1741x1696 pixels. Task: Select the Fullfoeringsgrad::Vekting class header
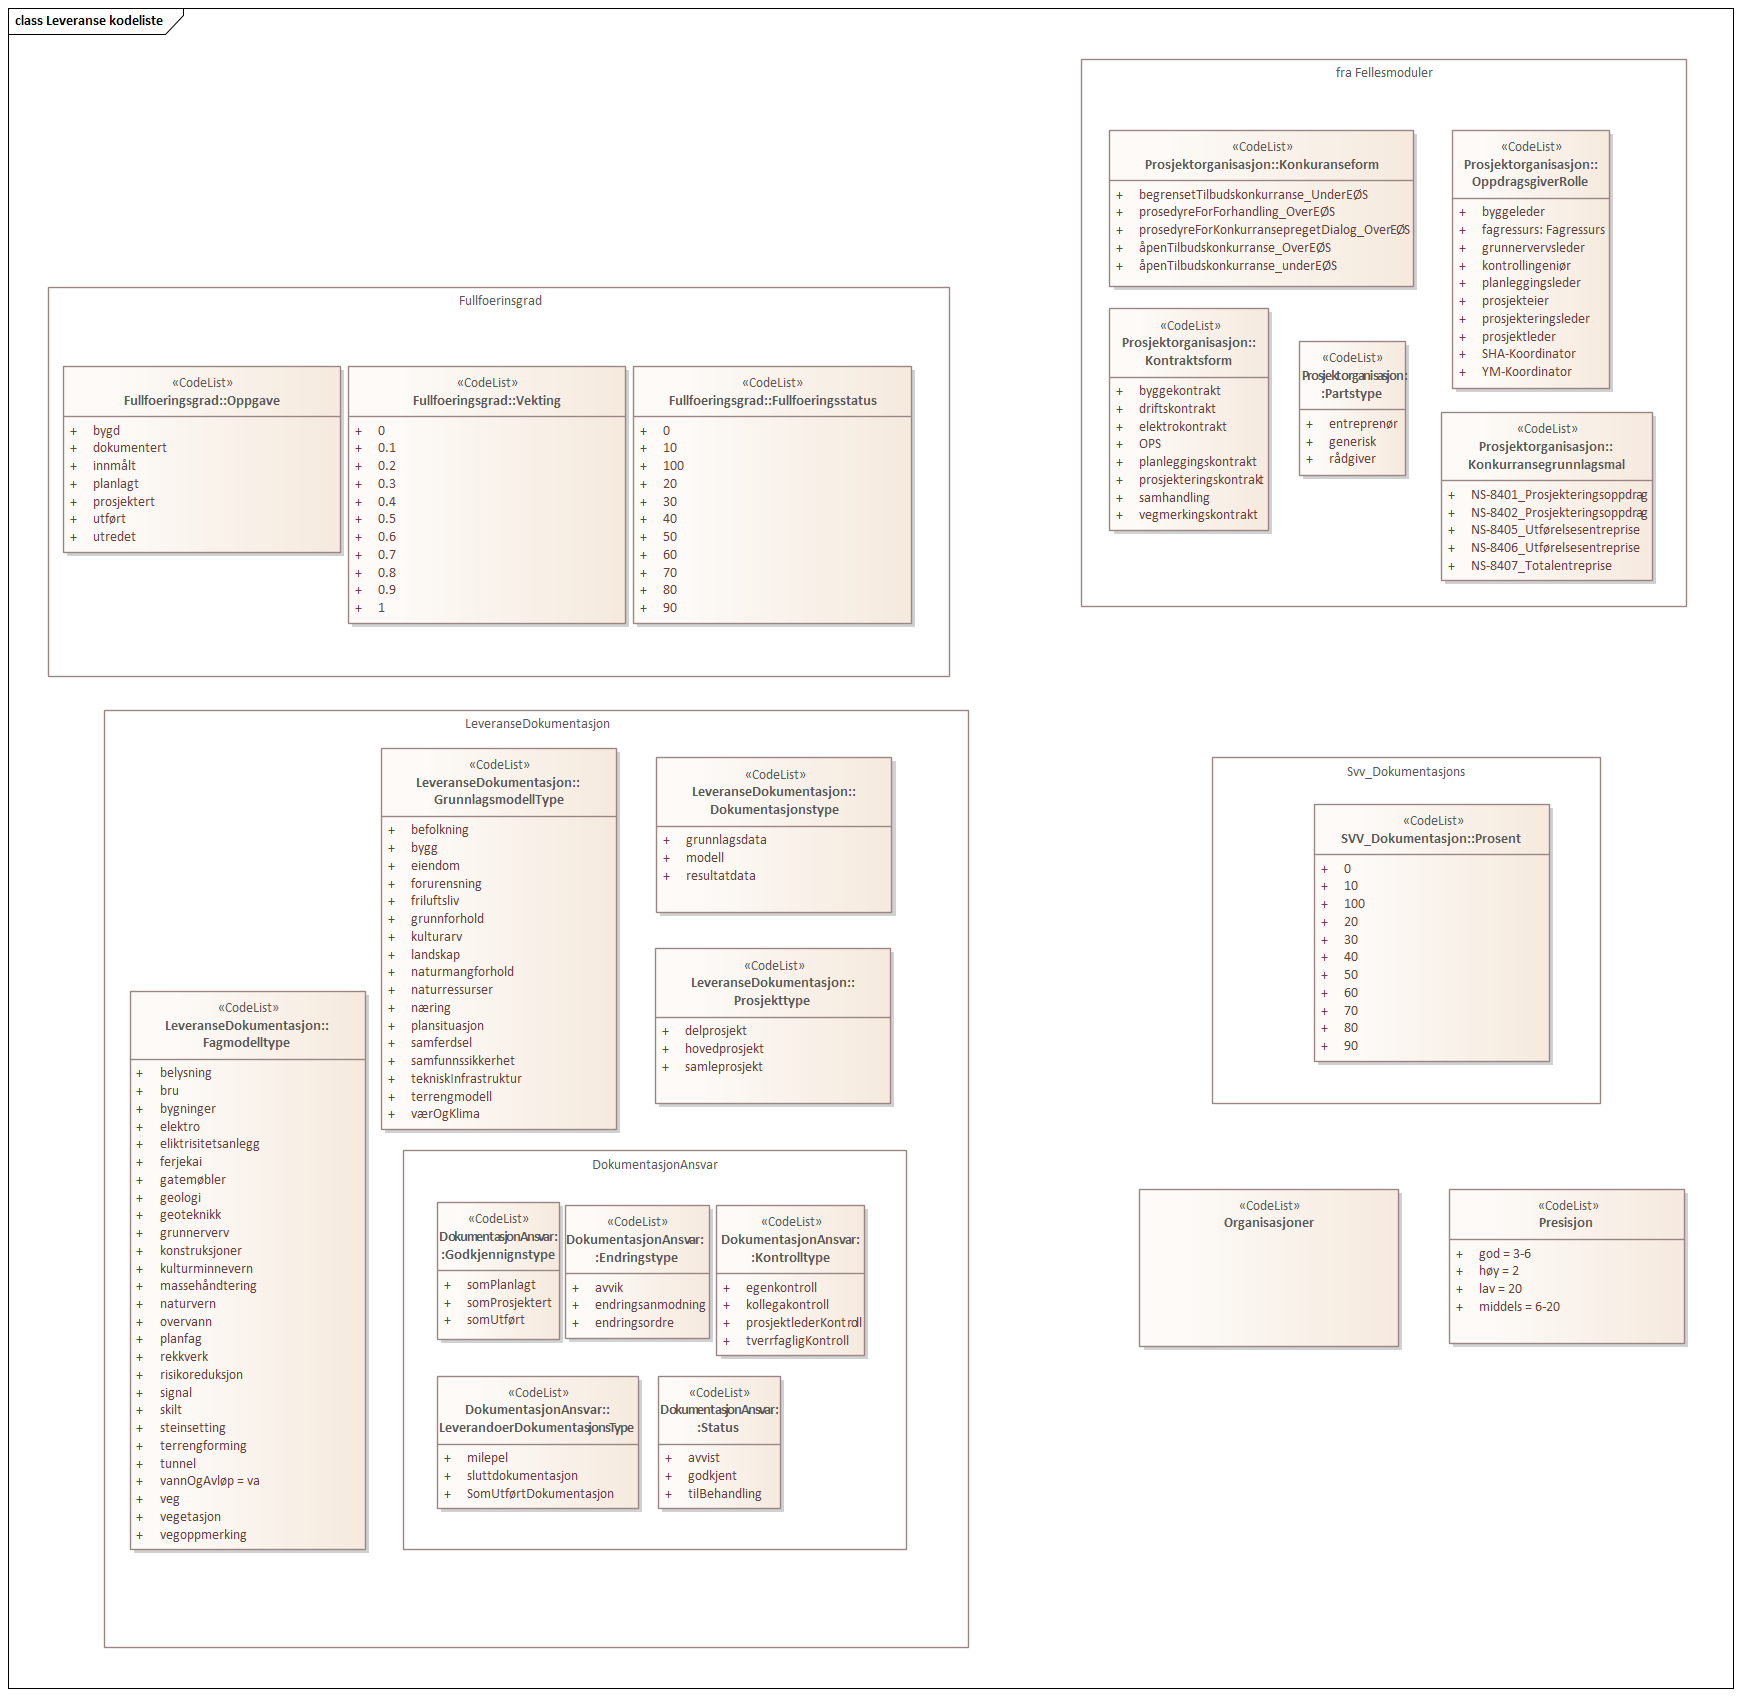click(487, 392)
